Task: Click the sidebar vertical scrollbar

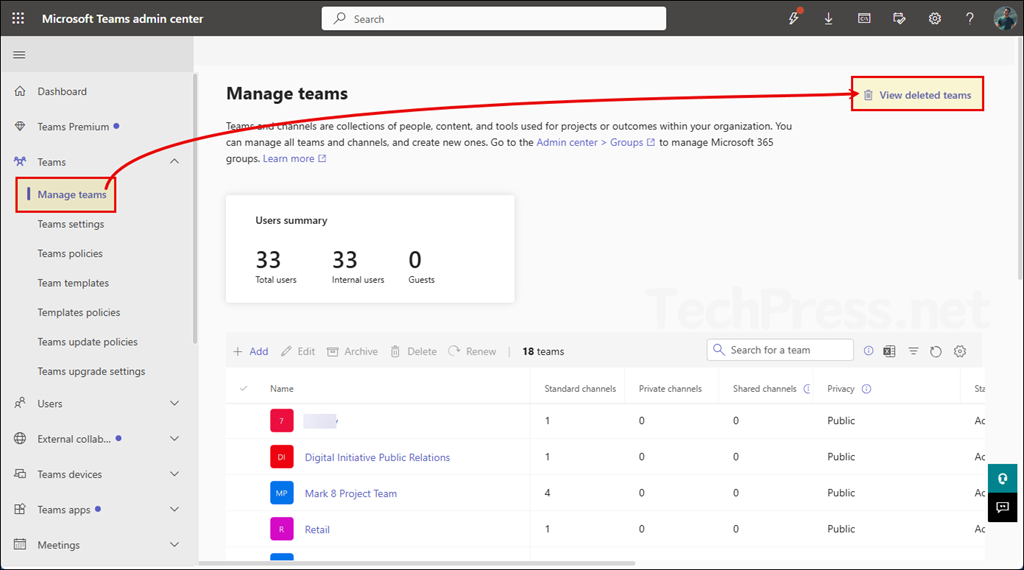Action: click(195, 209)
